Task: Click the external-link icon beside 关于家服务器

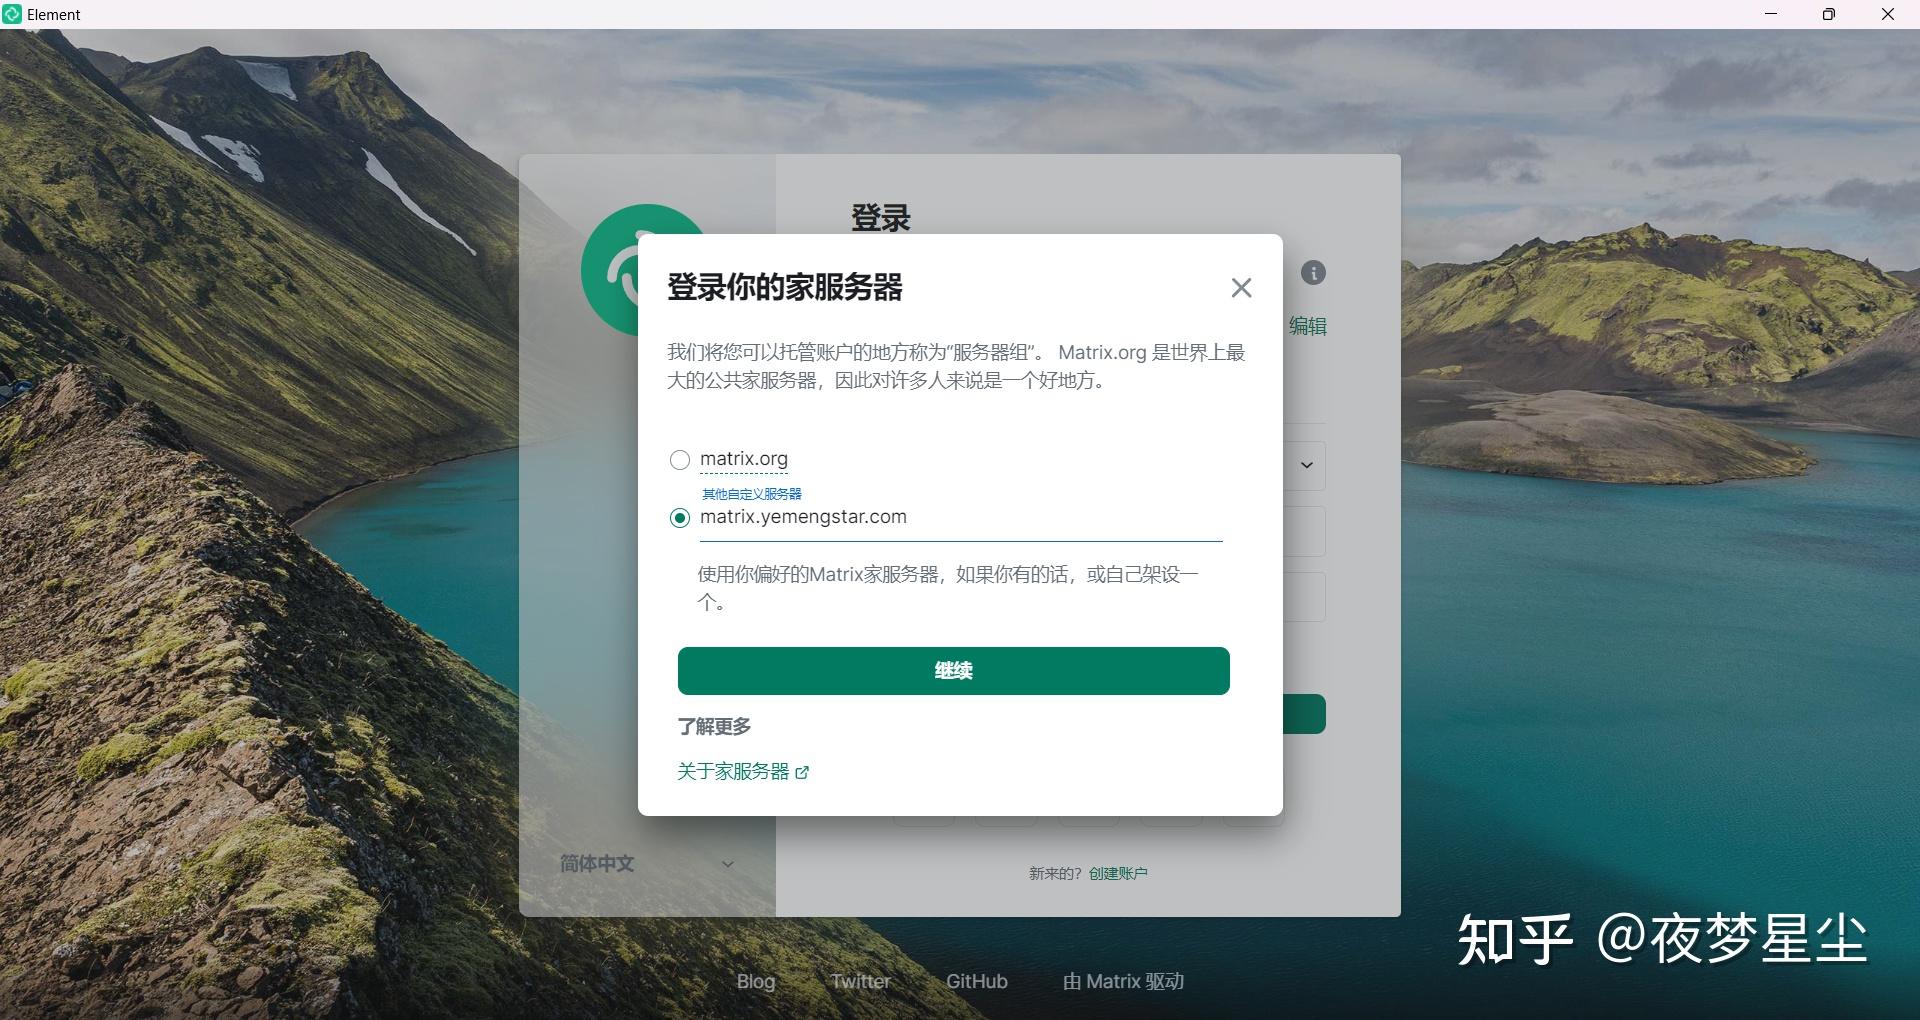Action: pyautogui.click(x=803, y=772)
